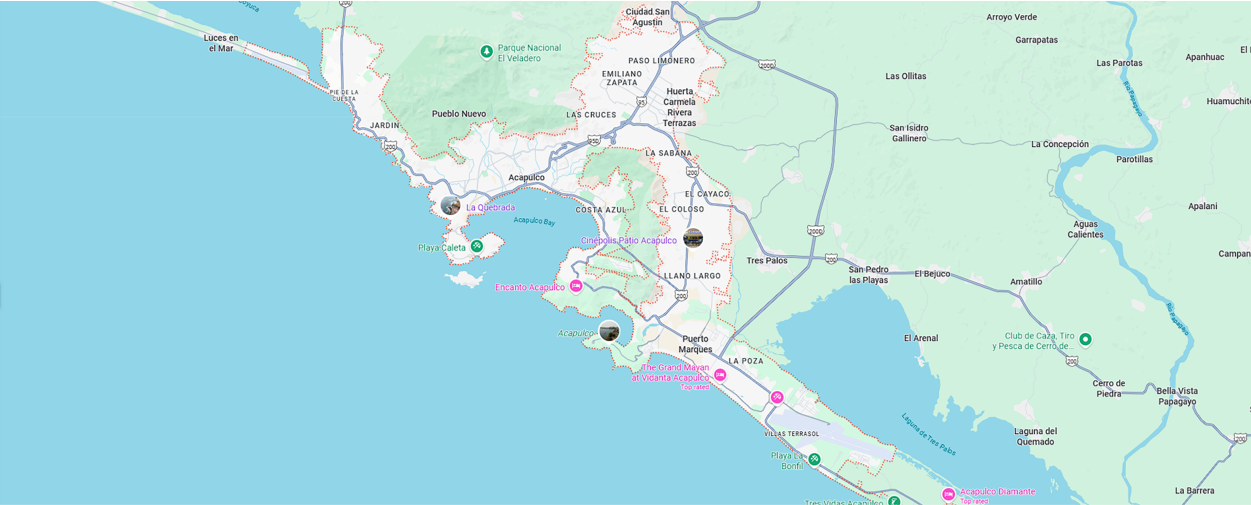Select the Club de Caza, Tiro y Pesca marker

coord(1085,339)
